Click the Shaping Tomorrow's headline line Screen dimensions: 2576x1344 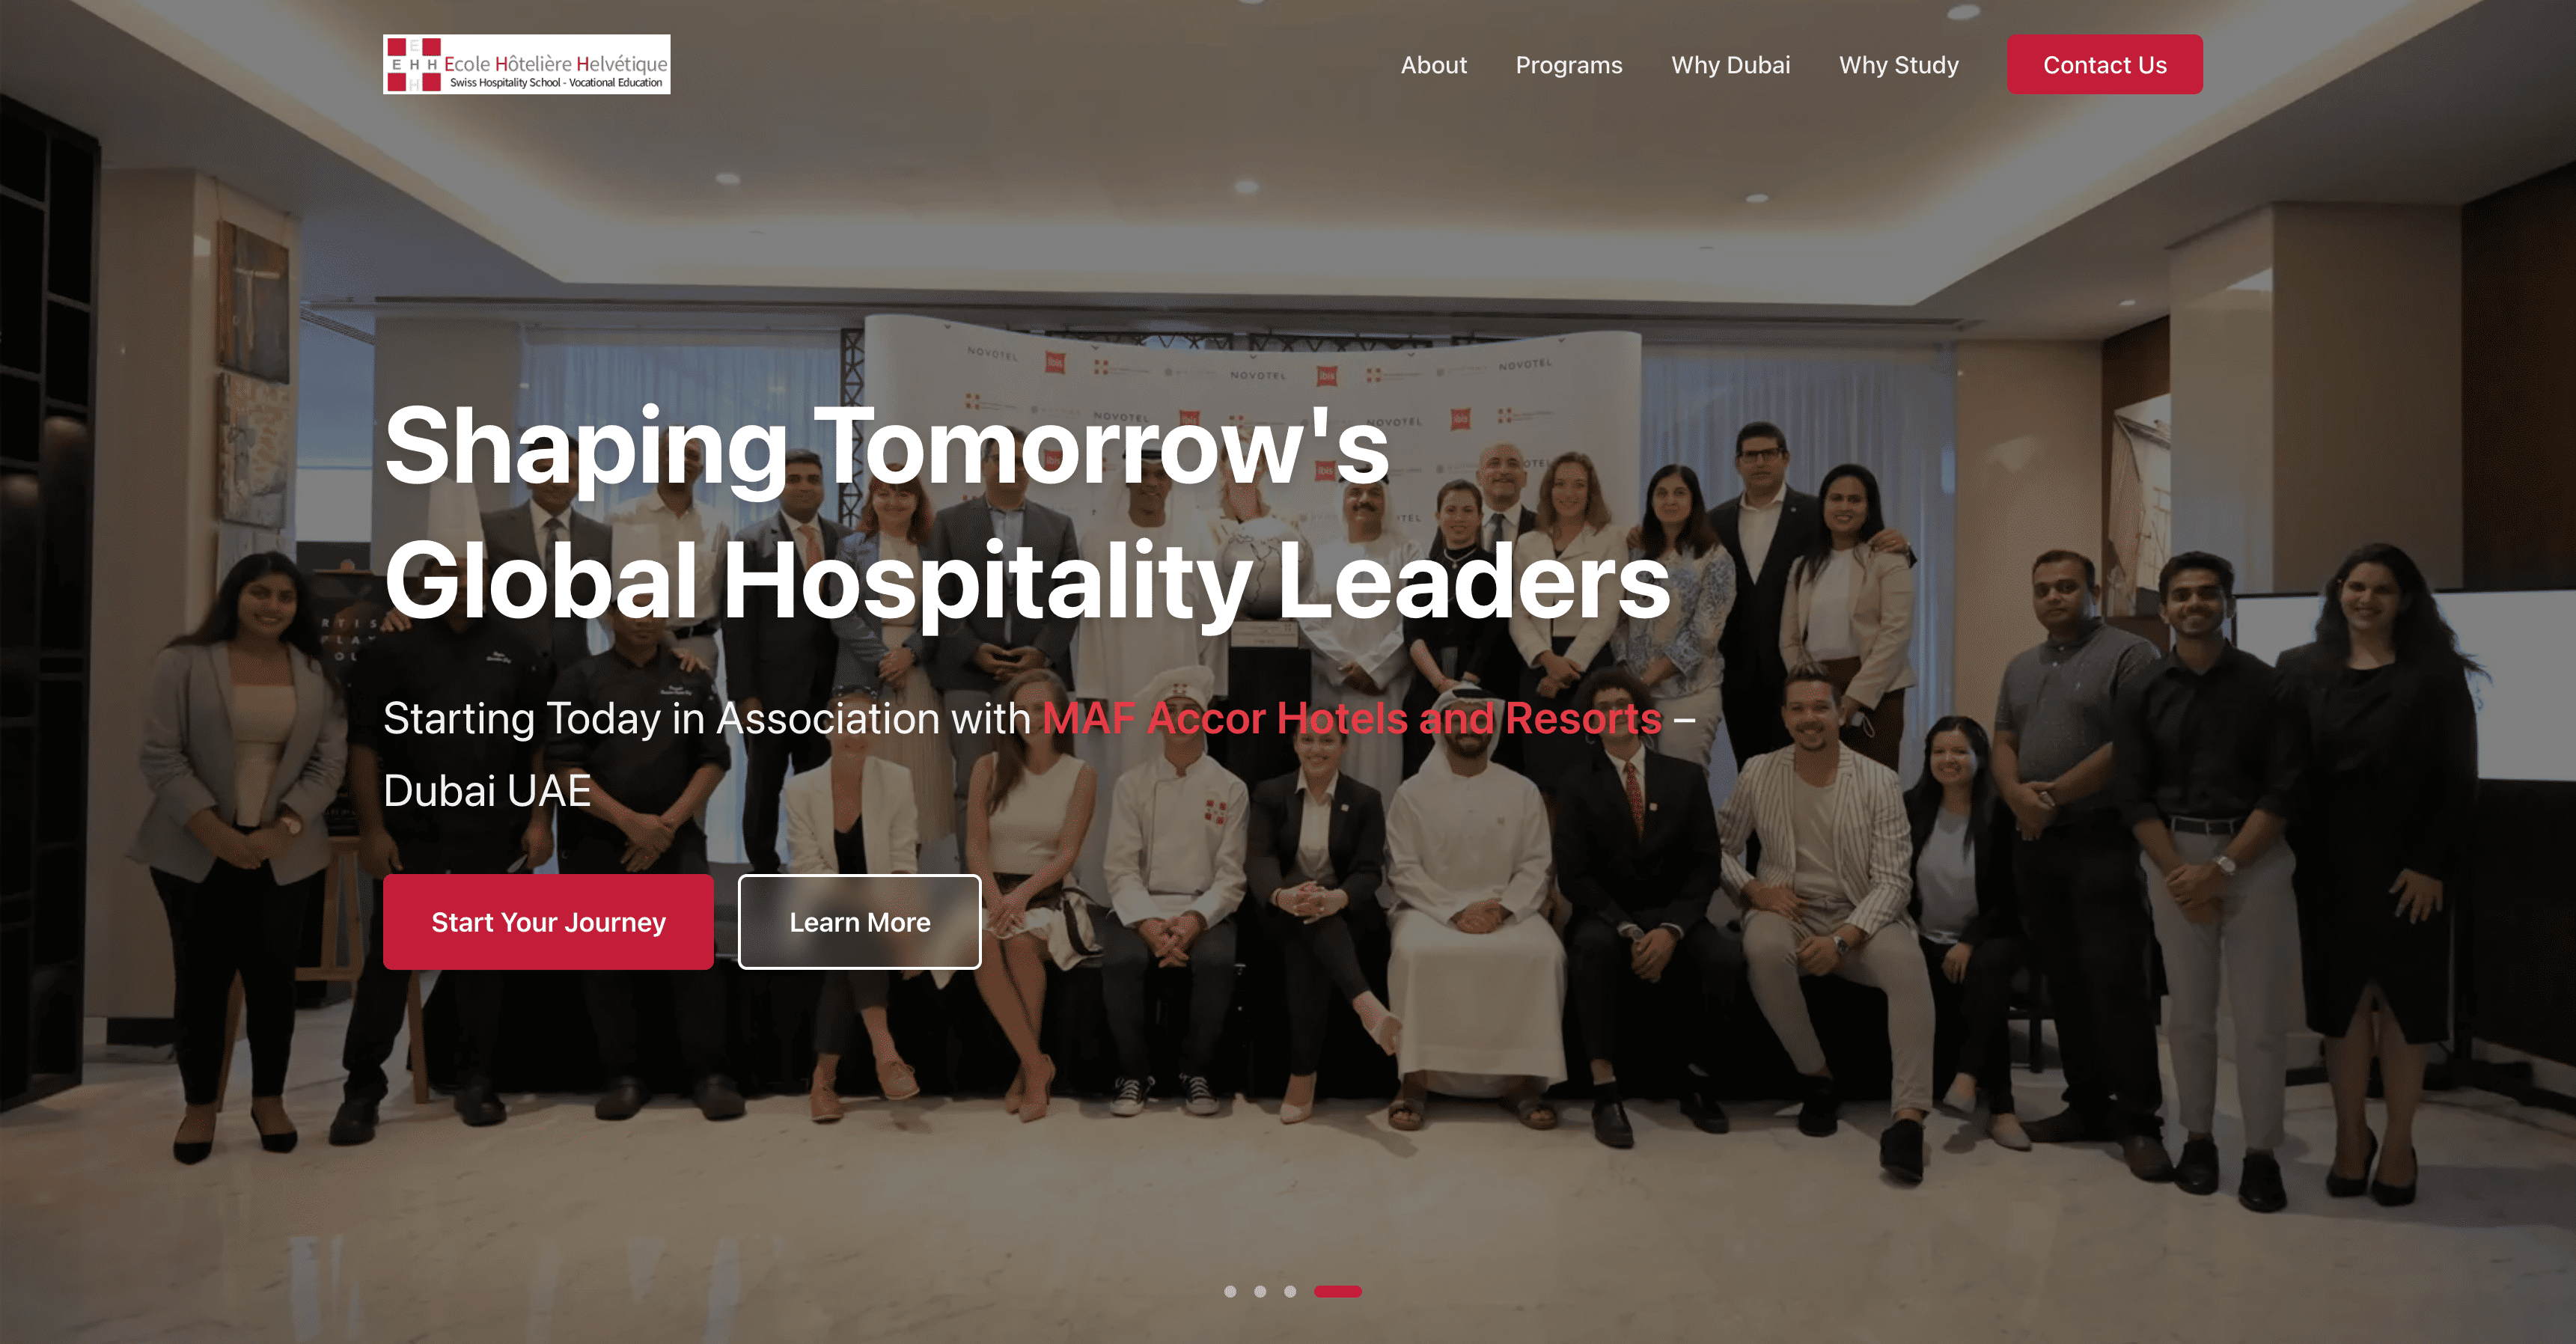pyautogui.click(x=886, y=446)
